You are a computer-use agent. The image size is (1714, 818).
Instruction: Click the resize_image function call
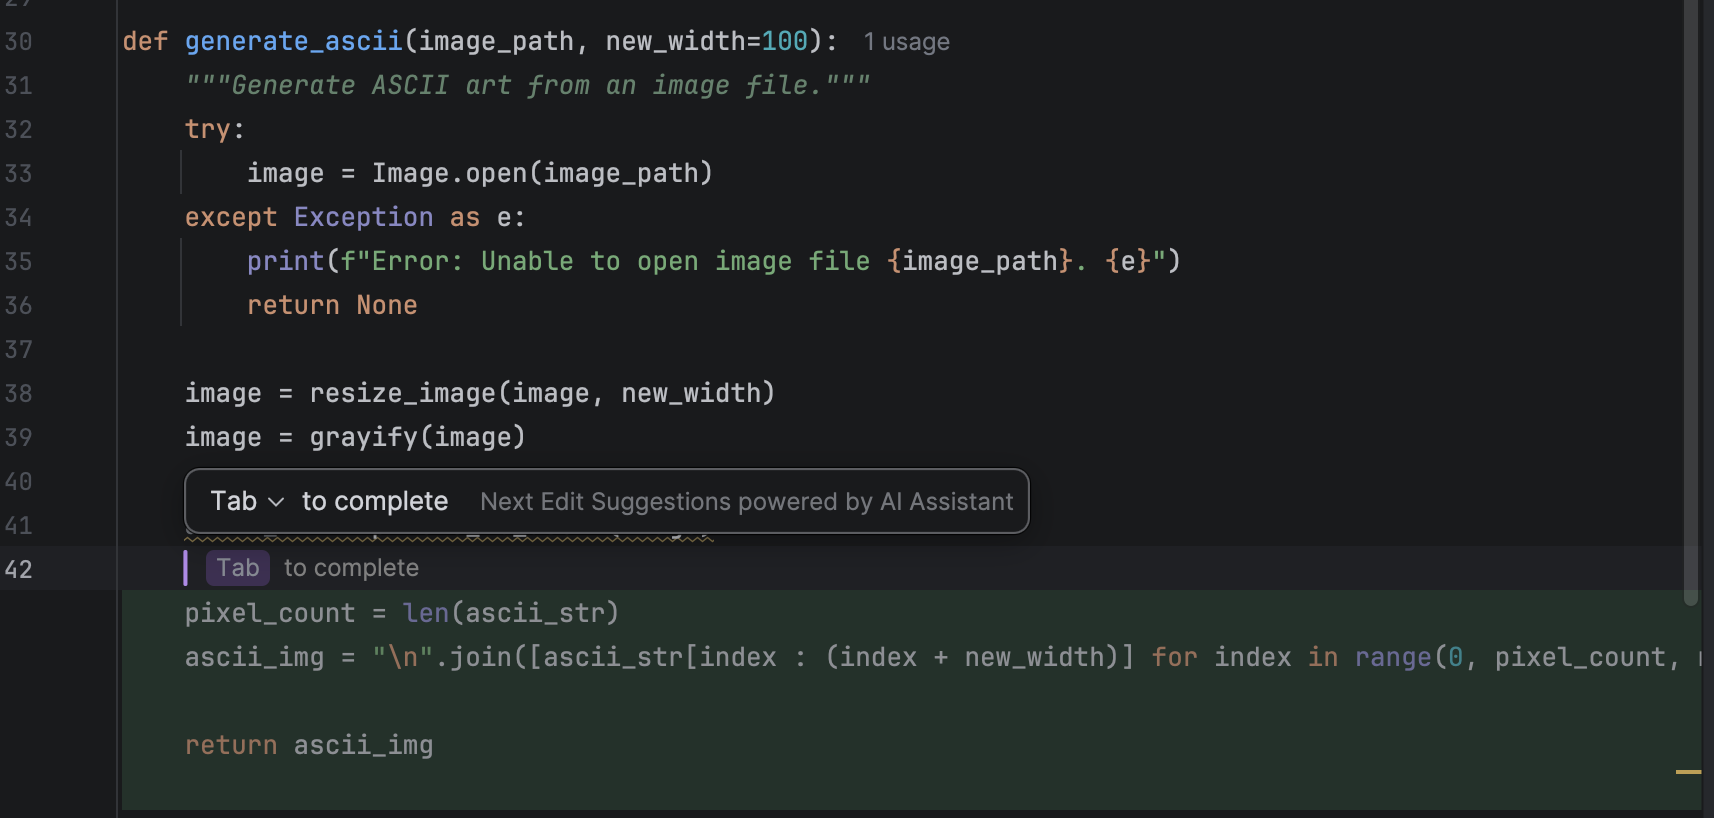click(402, 393)
